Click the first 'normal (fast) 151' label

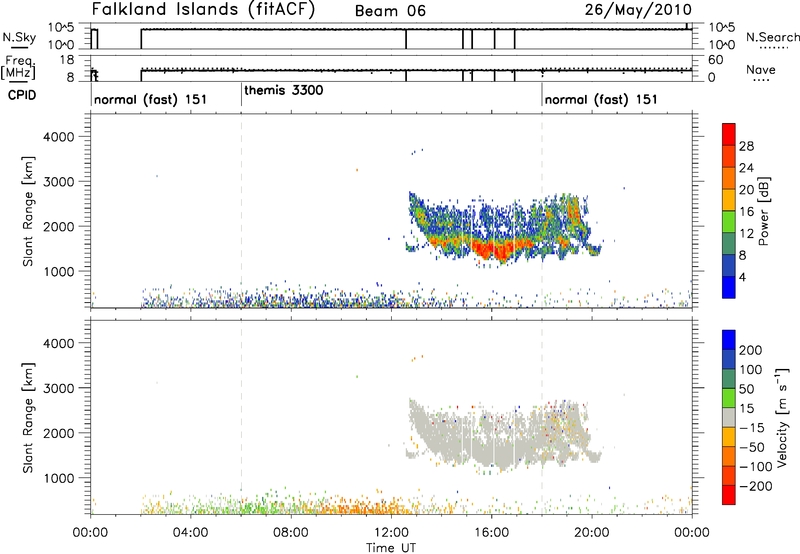[x=151, y=99]
